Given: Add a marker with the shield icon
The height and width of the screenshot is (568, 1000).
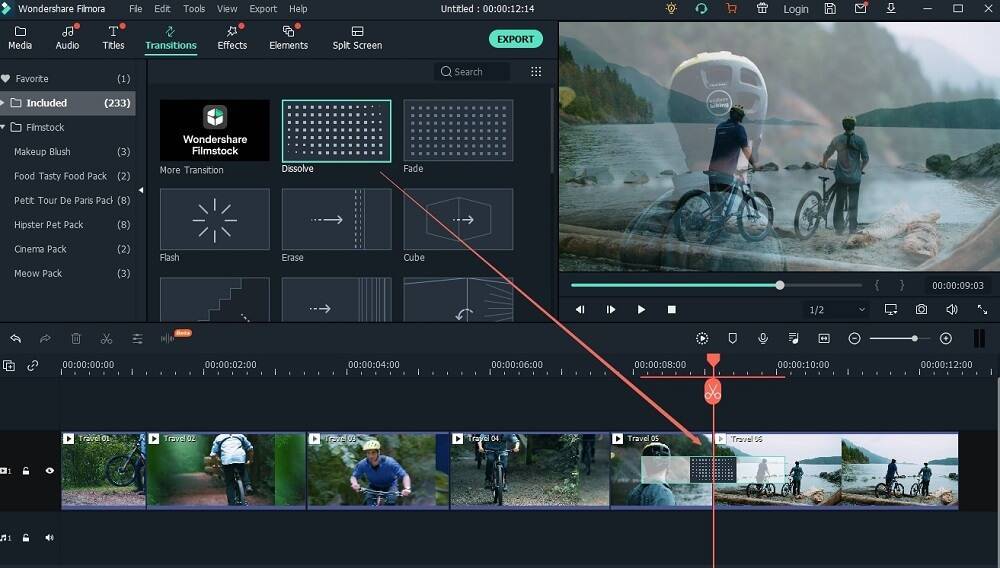Looking at the screenshot, I should pos(732,339).
